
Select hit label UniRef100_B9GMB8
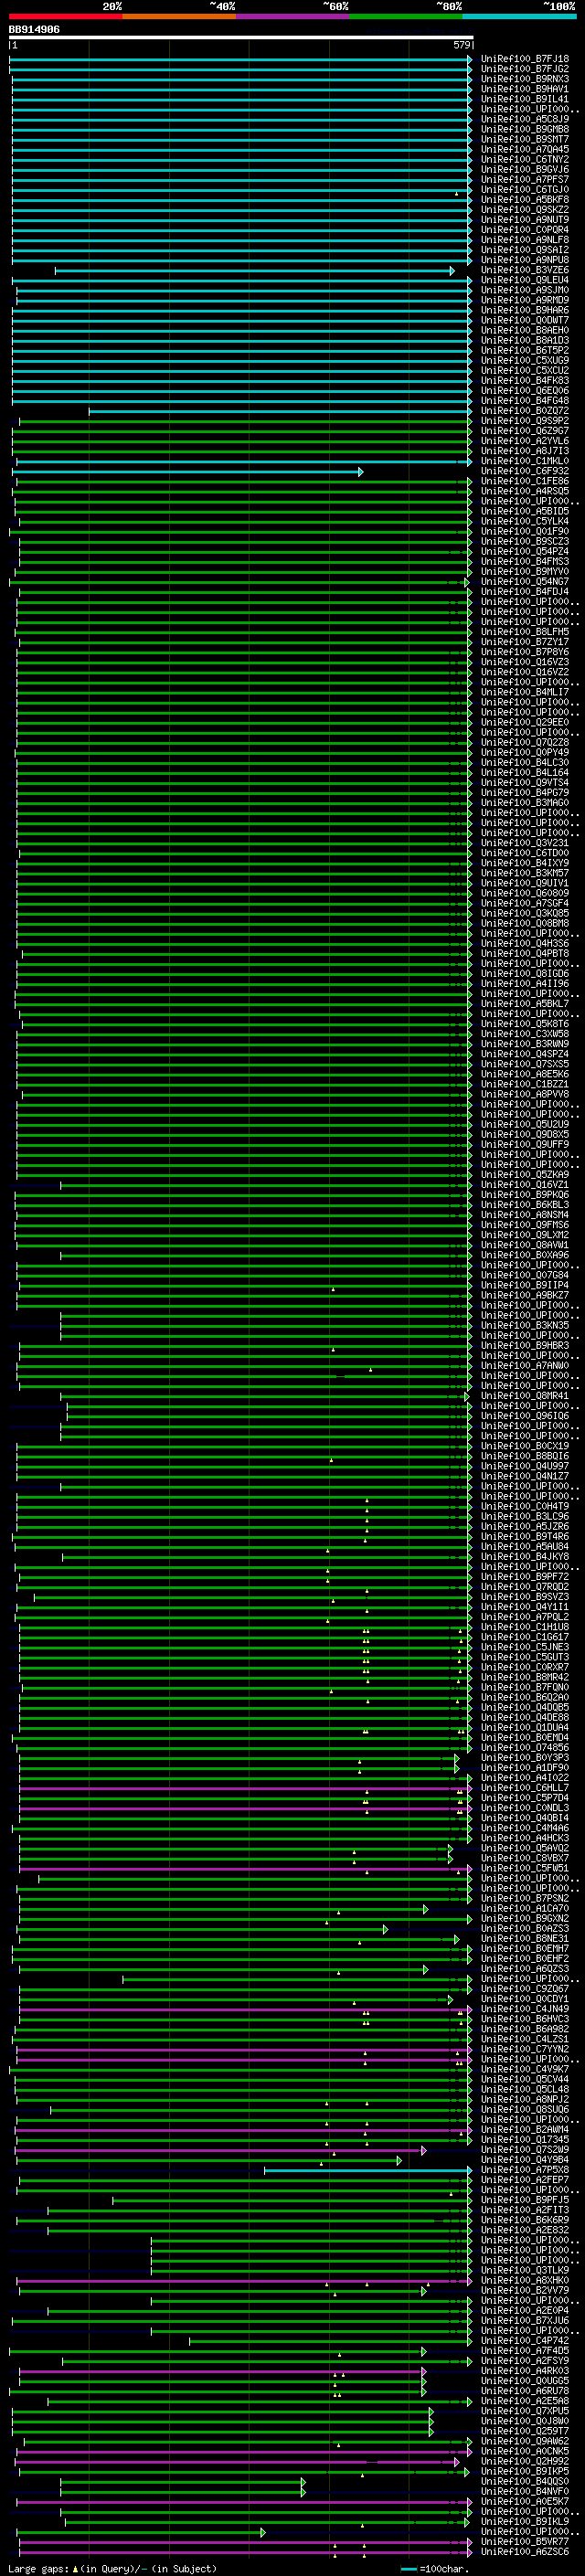pyautogui.click(x=524, y=130)
